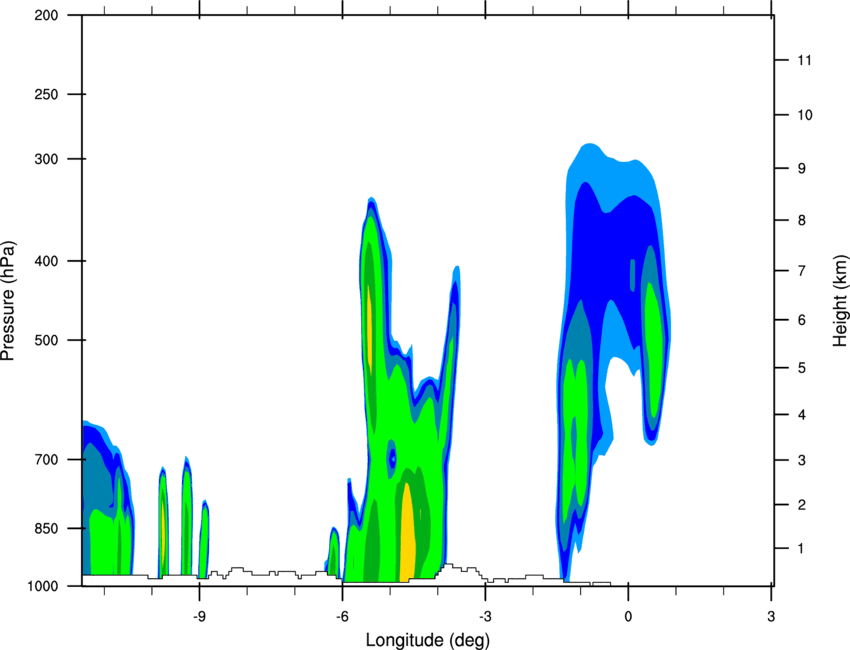Click the 10 km height label
This screenshot has width=850, height=650.
point(805,115)
